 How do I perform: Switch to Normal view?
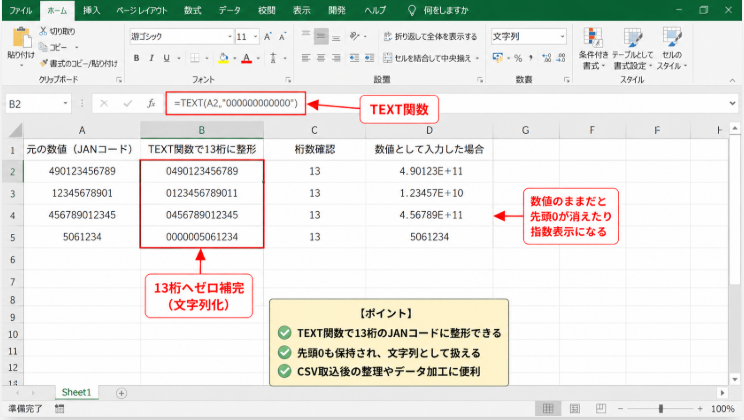click(x=548, y=409)
